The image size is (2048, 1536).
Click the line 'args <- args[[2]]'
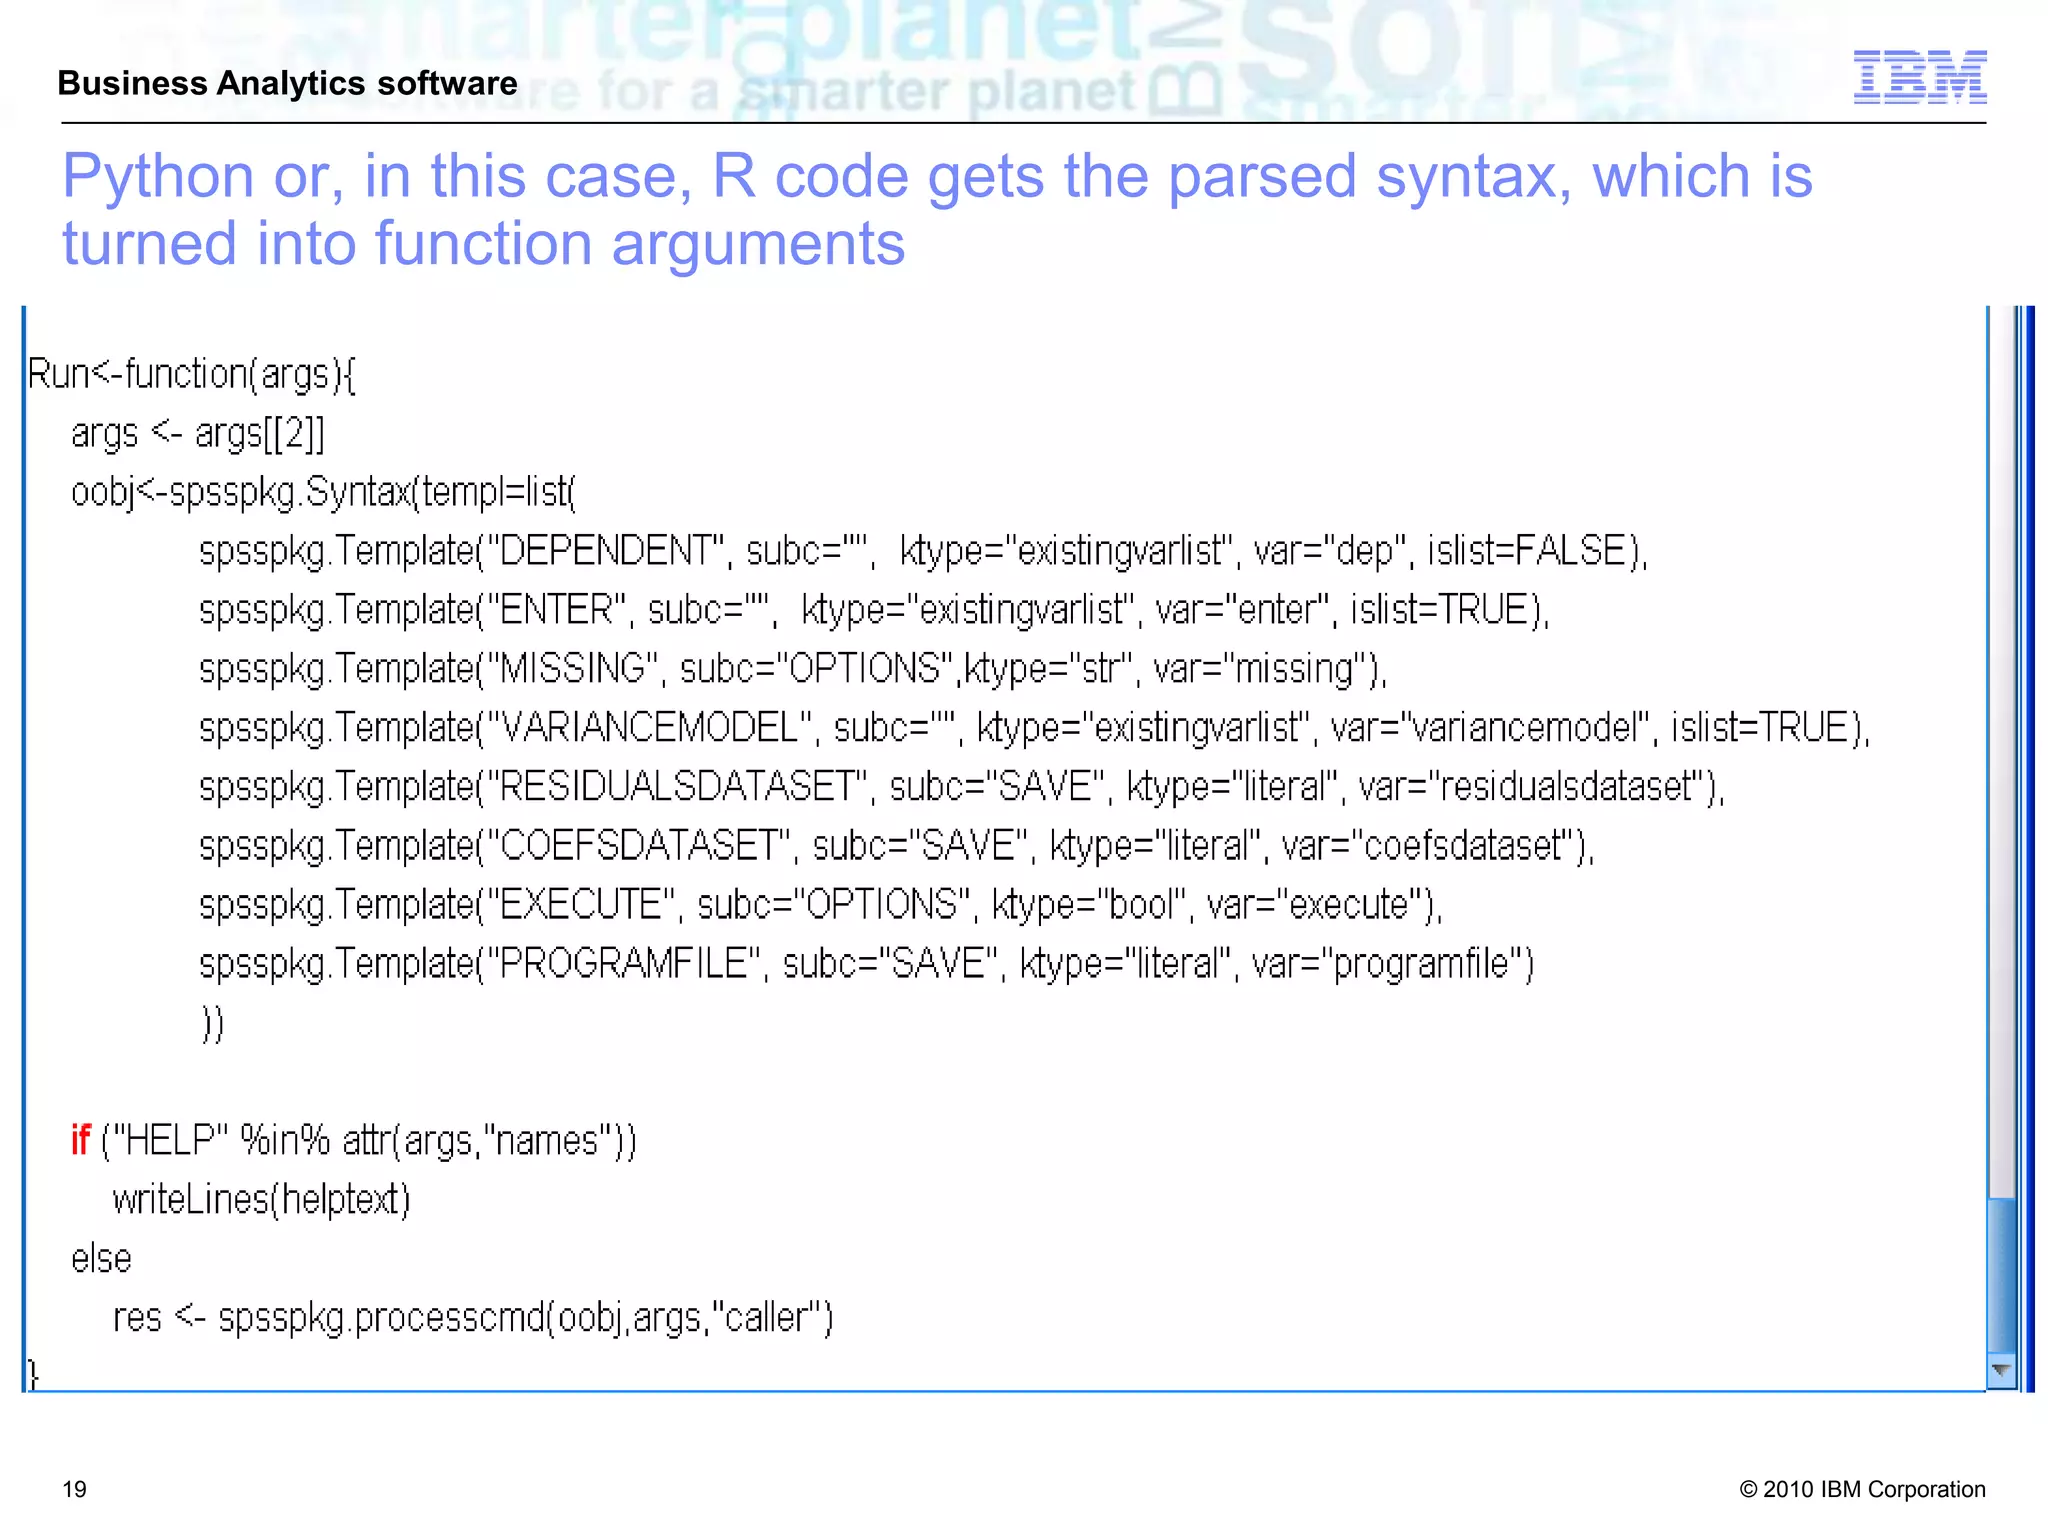[x=198, y=434]
